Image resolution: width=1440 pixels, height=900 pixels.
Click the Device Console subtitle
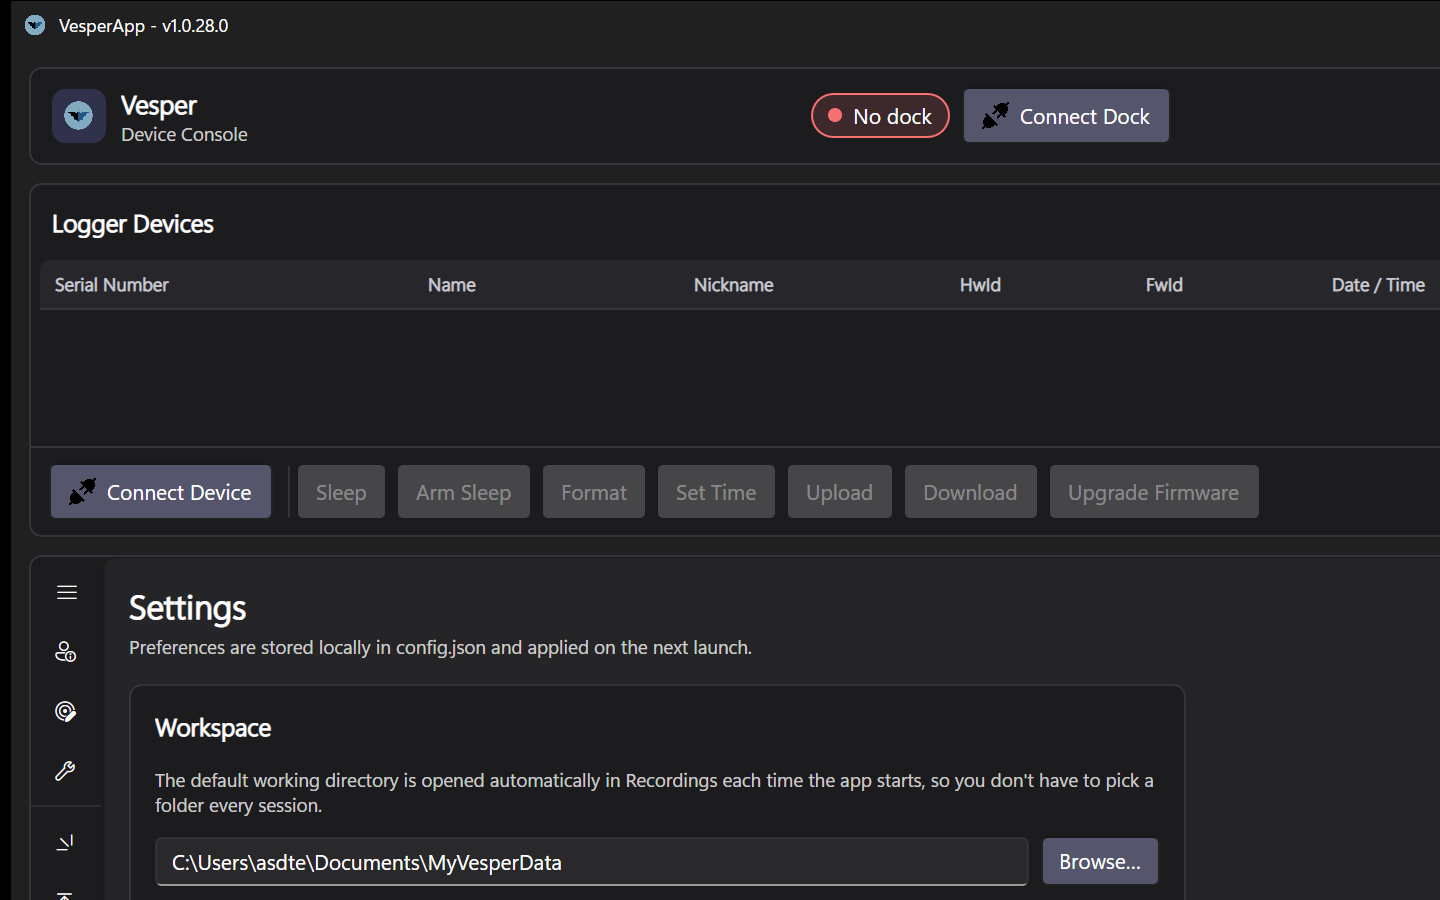click(184, 135)
